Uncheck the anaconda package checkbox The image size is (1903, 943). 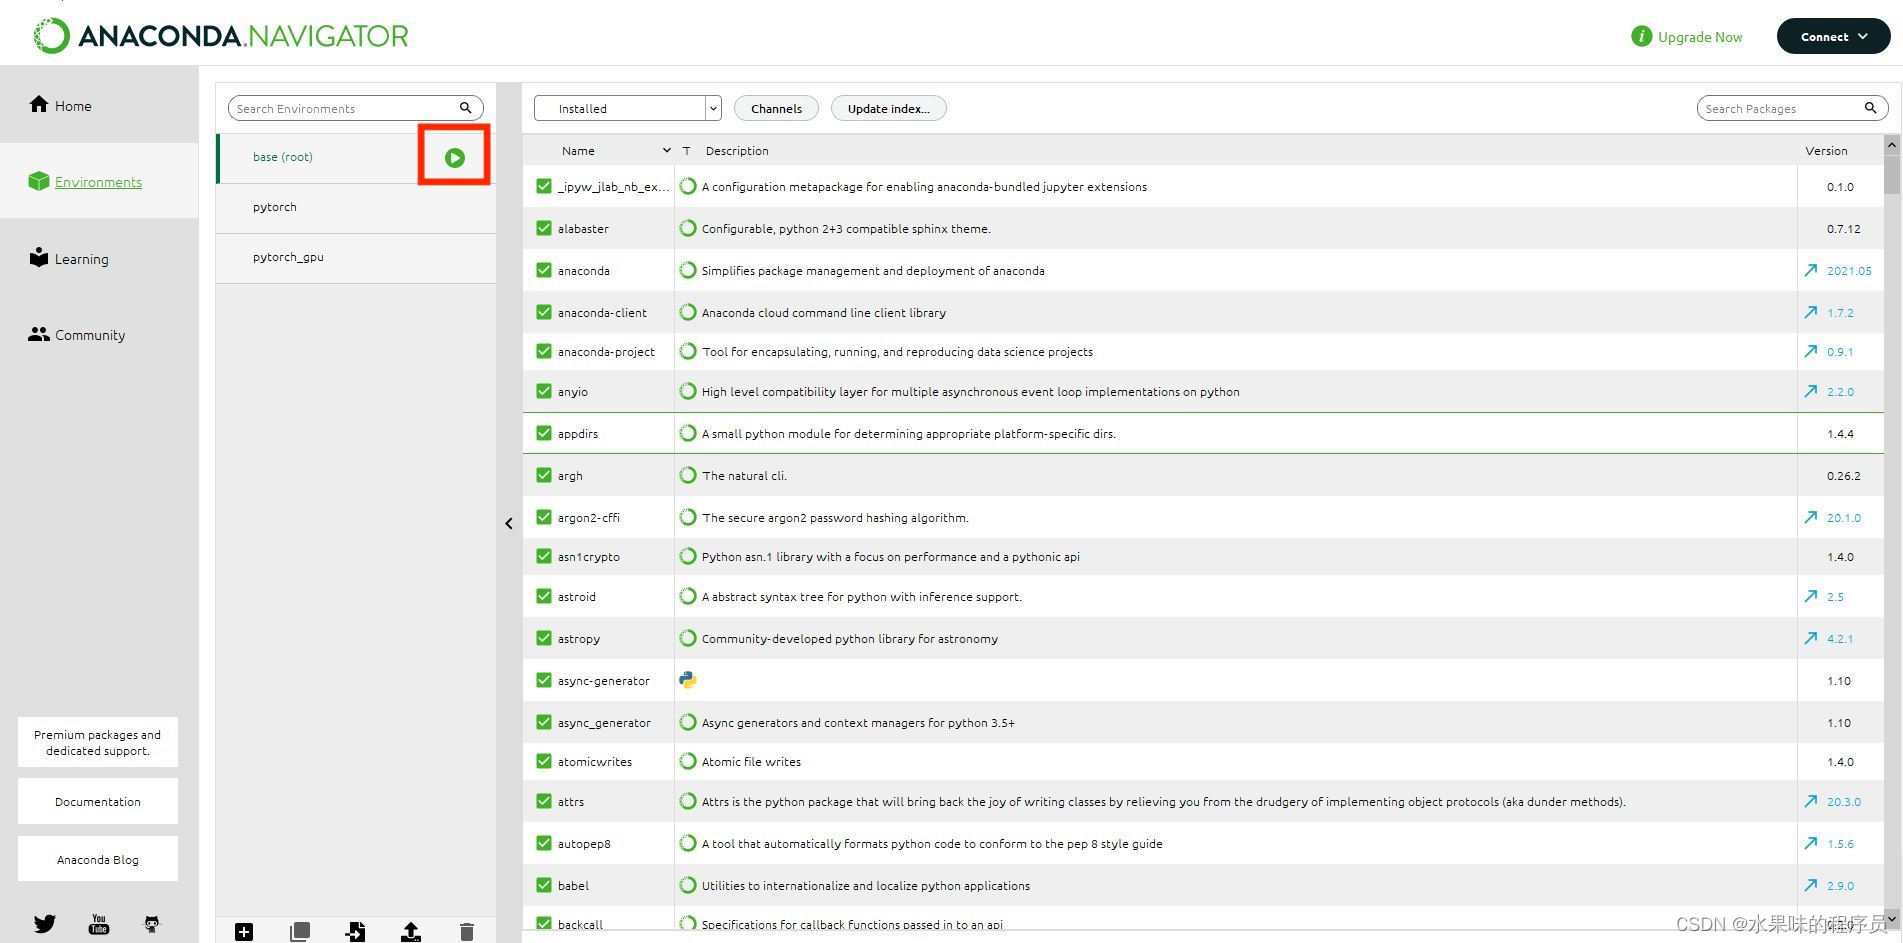[x=544, y=270]
